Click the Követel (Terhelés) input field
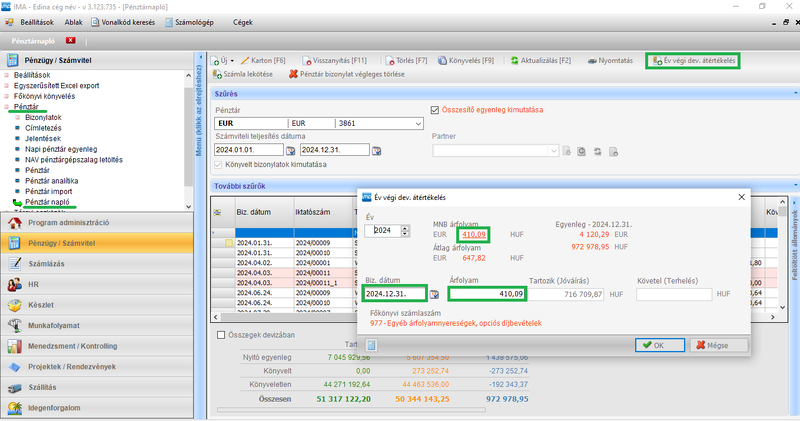Image resolution: width=800 pixels, height=421 pixels. click(x=673, y=294)
